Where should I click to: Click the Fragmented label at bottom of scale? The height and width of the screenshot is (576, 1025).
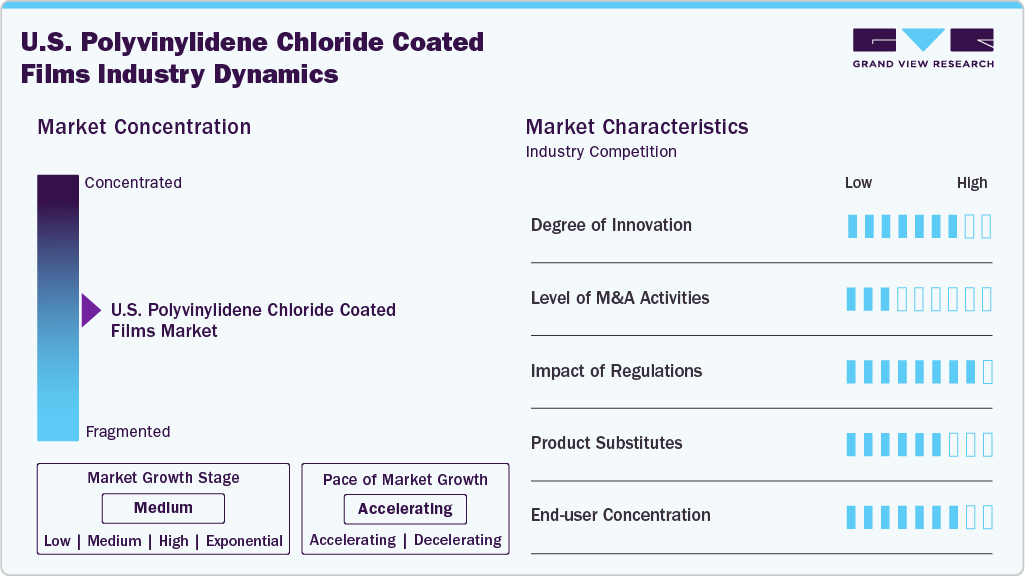tap(128, 432)
